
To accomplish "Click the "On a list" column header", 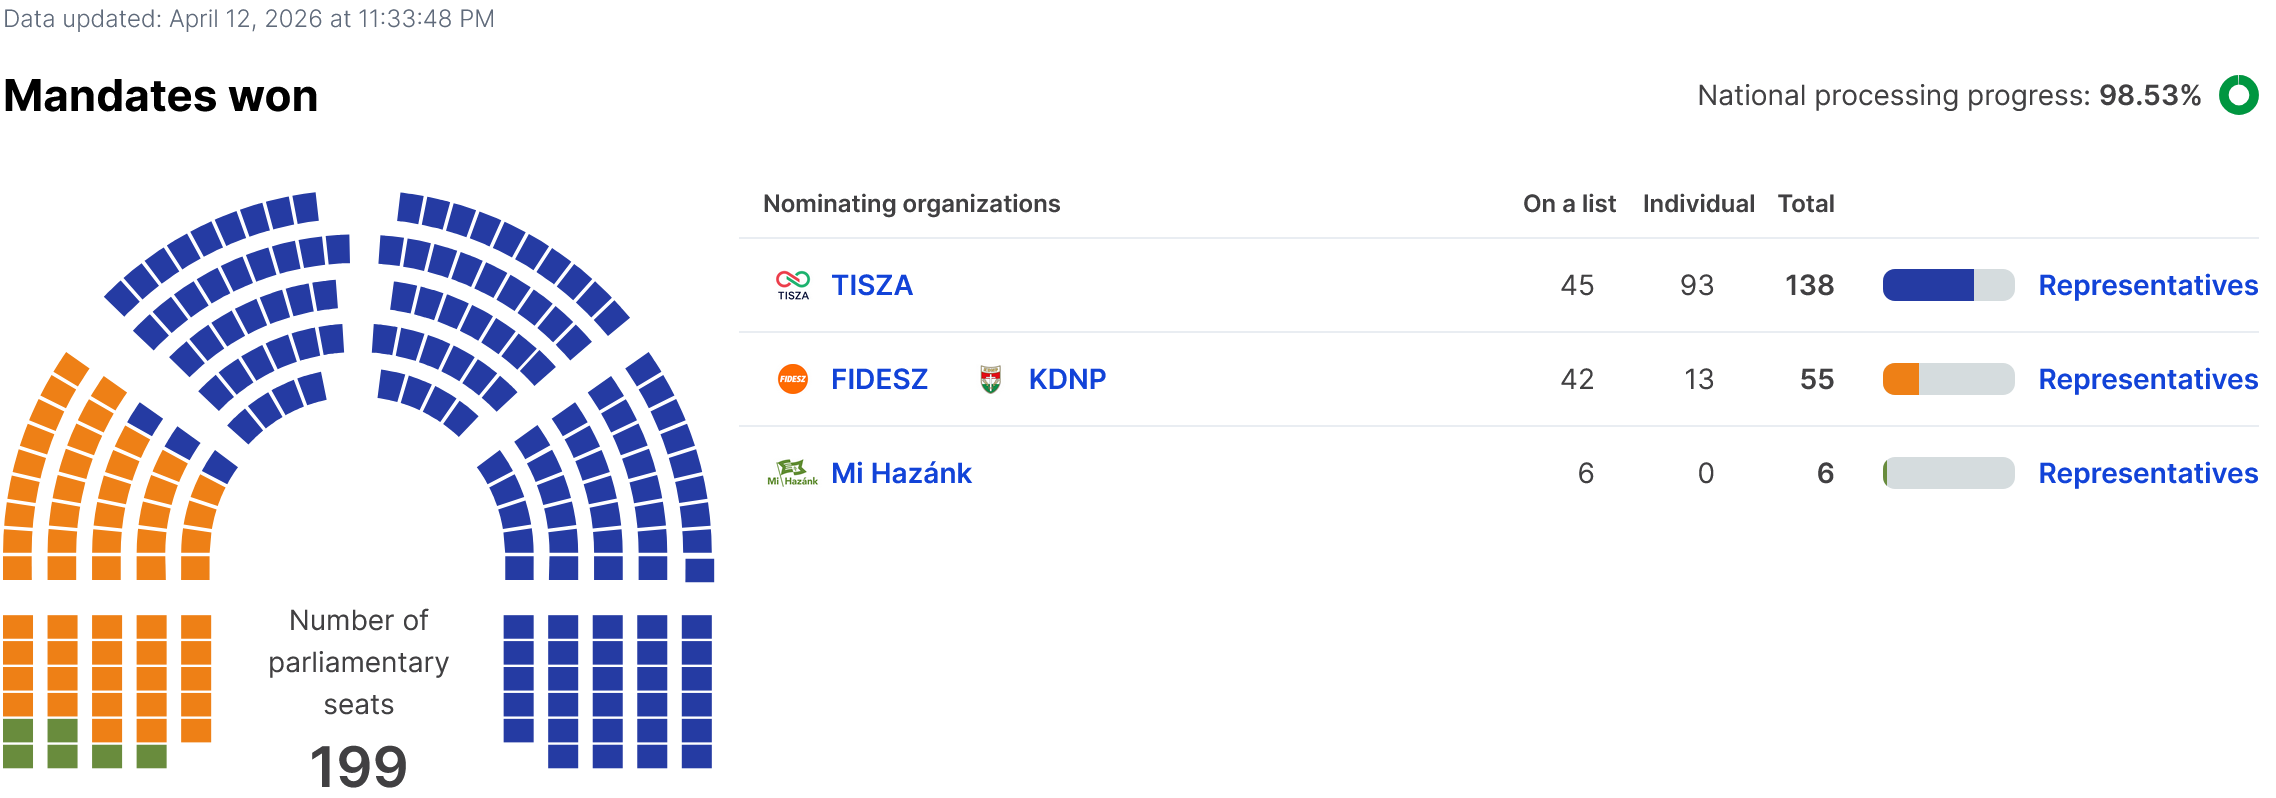I will 1569,204.
